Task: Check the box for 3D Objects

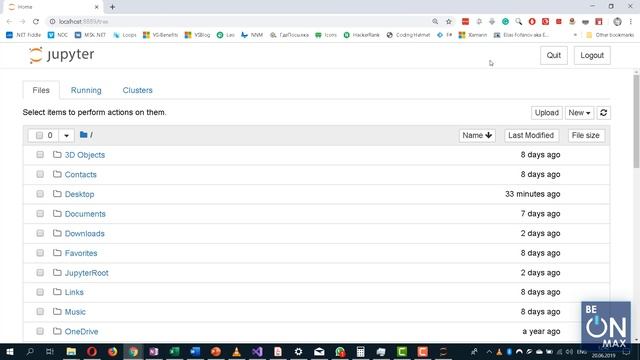Action: click(x=40, y=155)
